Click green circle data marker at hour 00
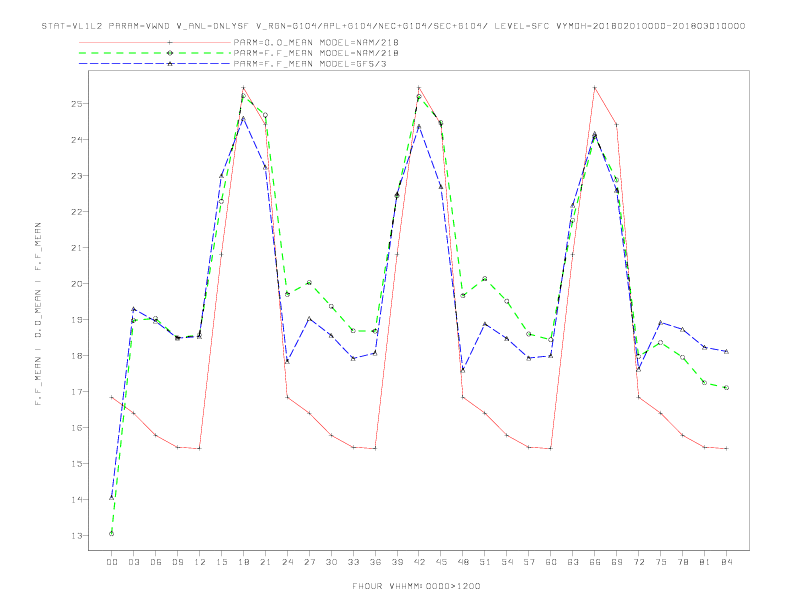Screen dimensions: 792x612 [x=112, y=534]
